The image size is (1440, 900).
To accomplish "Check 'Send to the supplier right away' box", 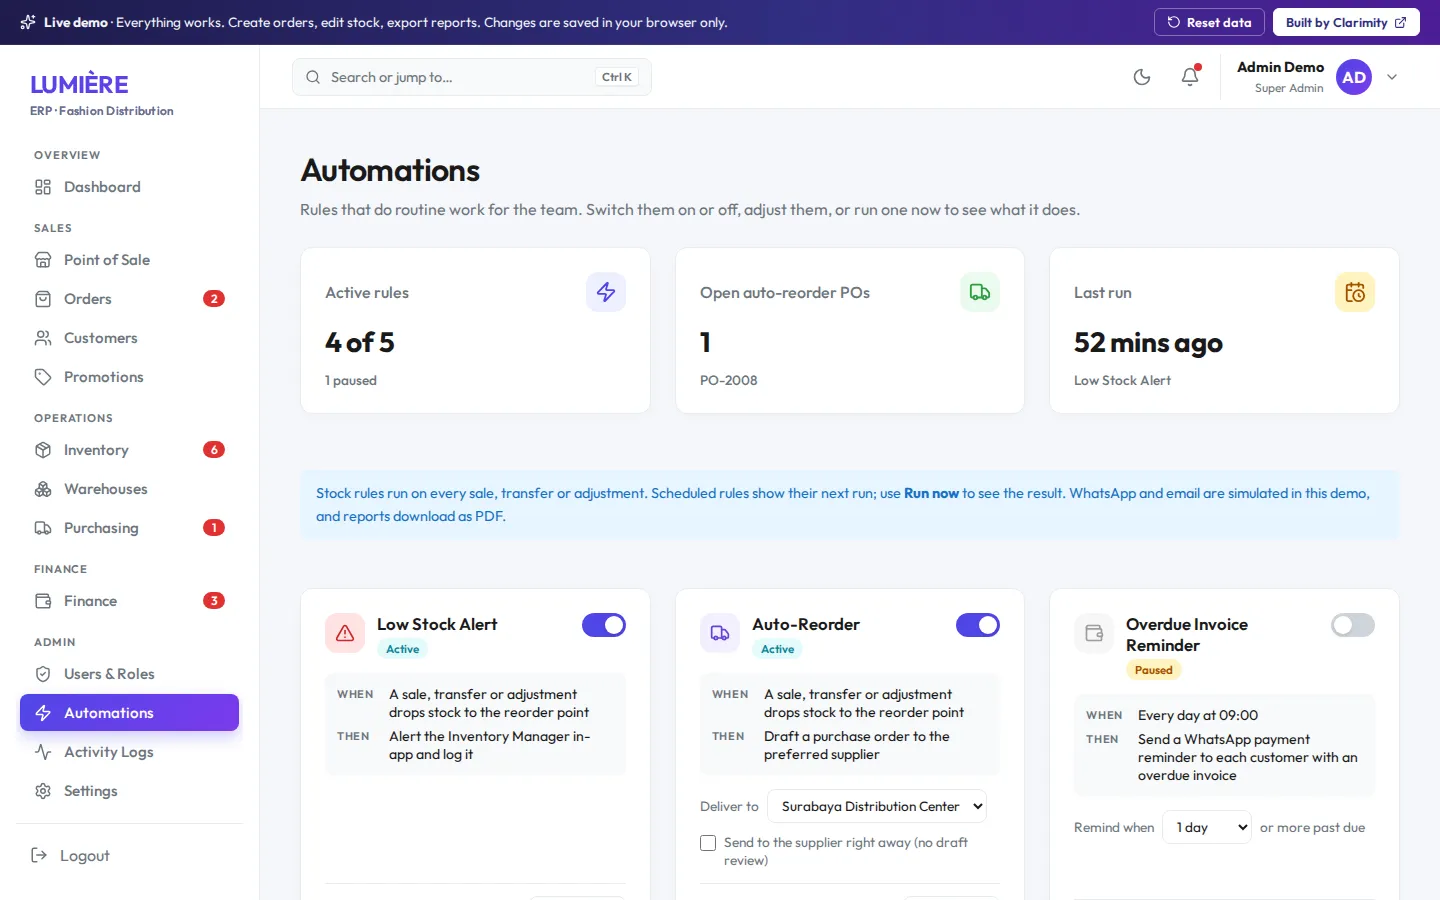I will [708, 843].
